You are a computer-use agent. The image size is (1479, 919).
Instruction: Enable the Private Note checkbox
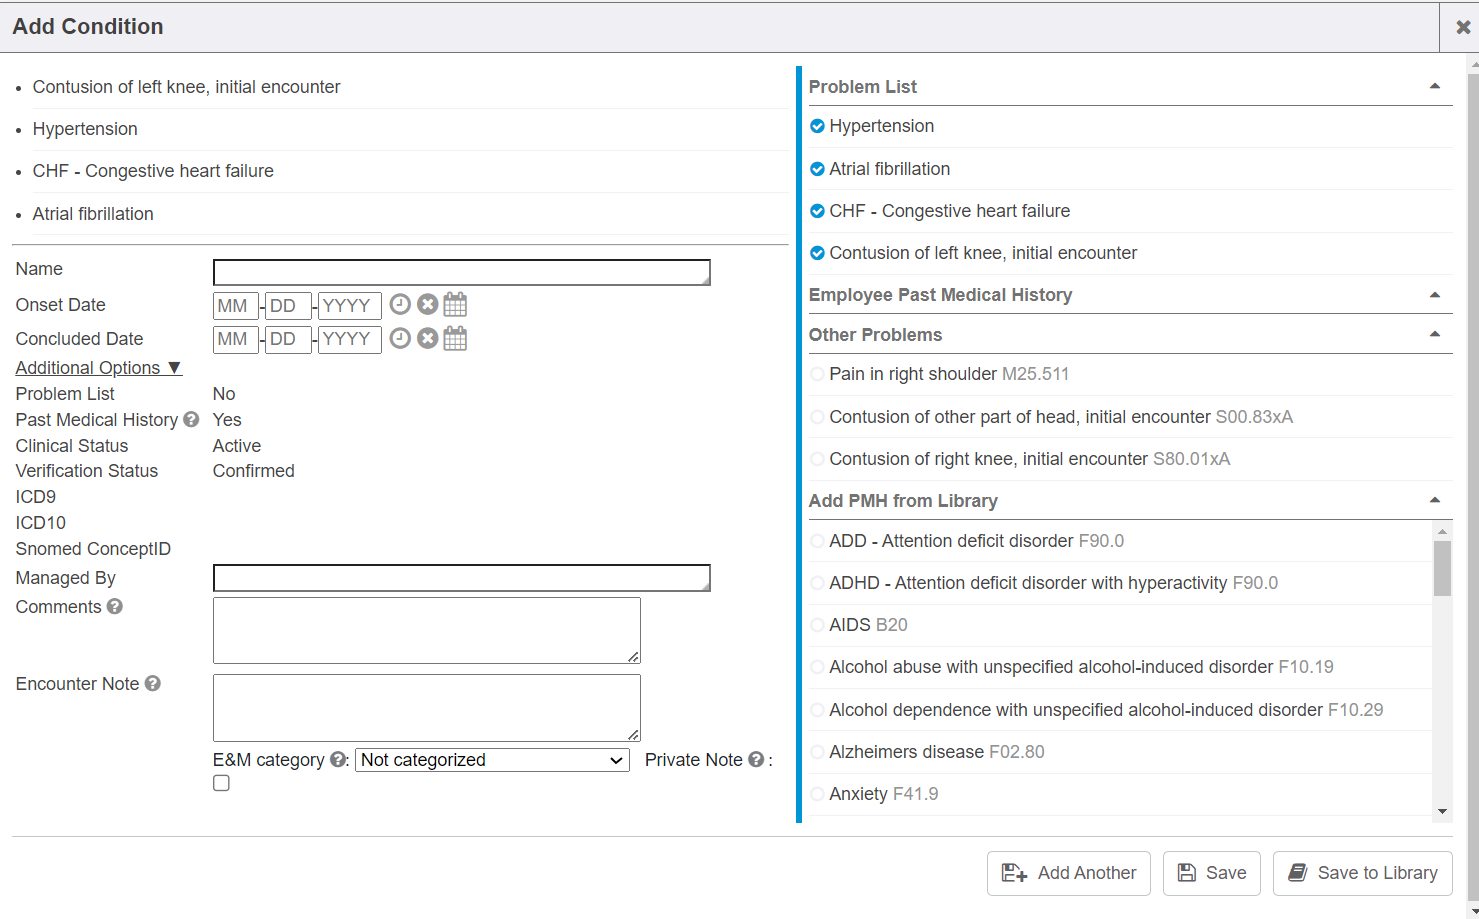tap(221, 783)
